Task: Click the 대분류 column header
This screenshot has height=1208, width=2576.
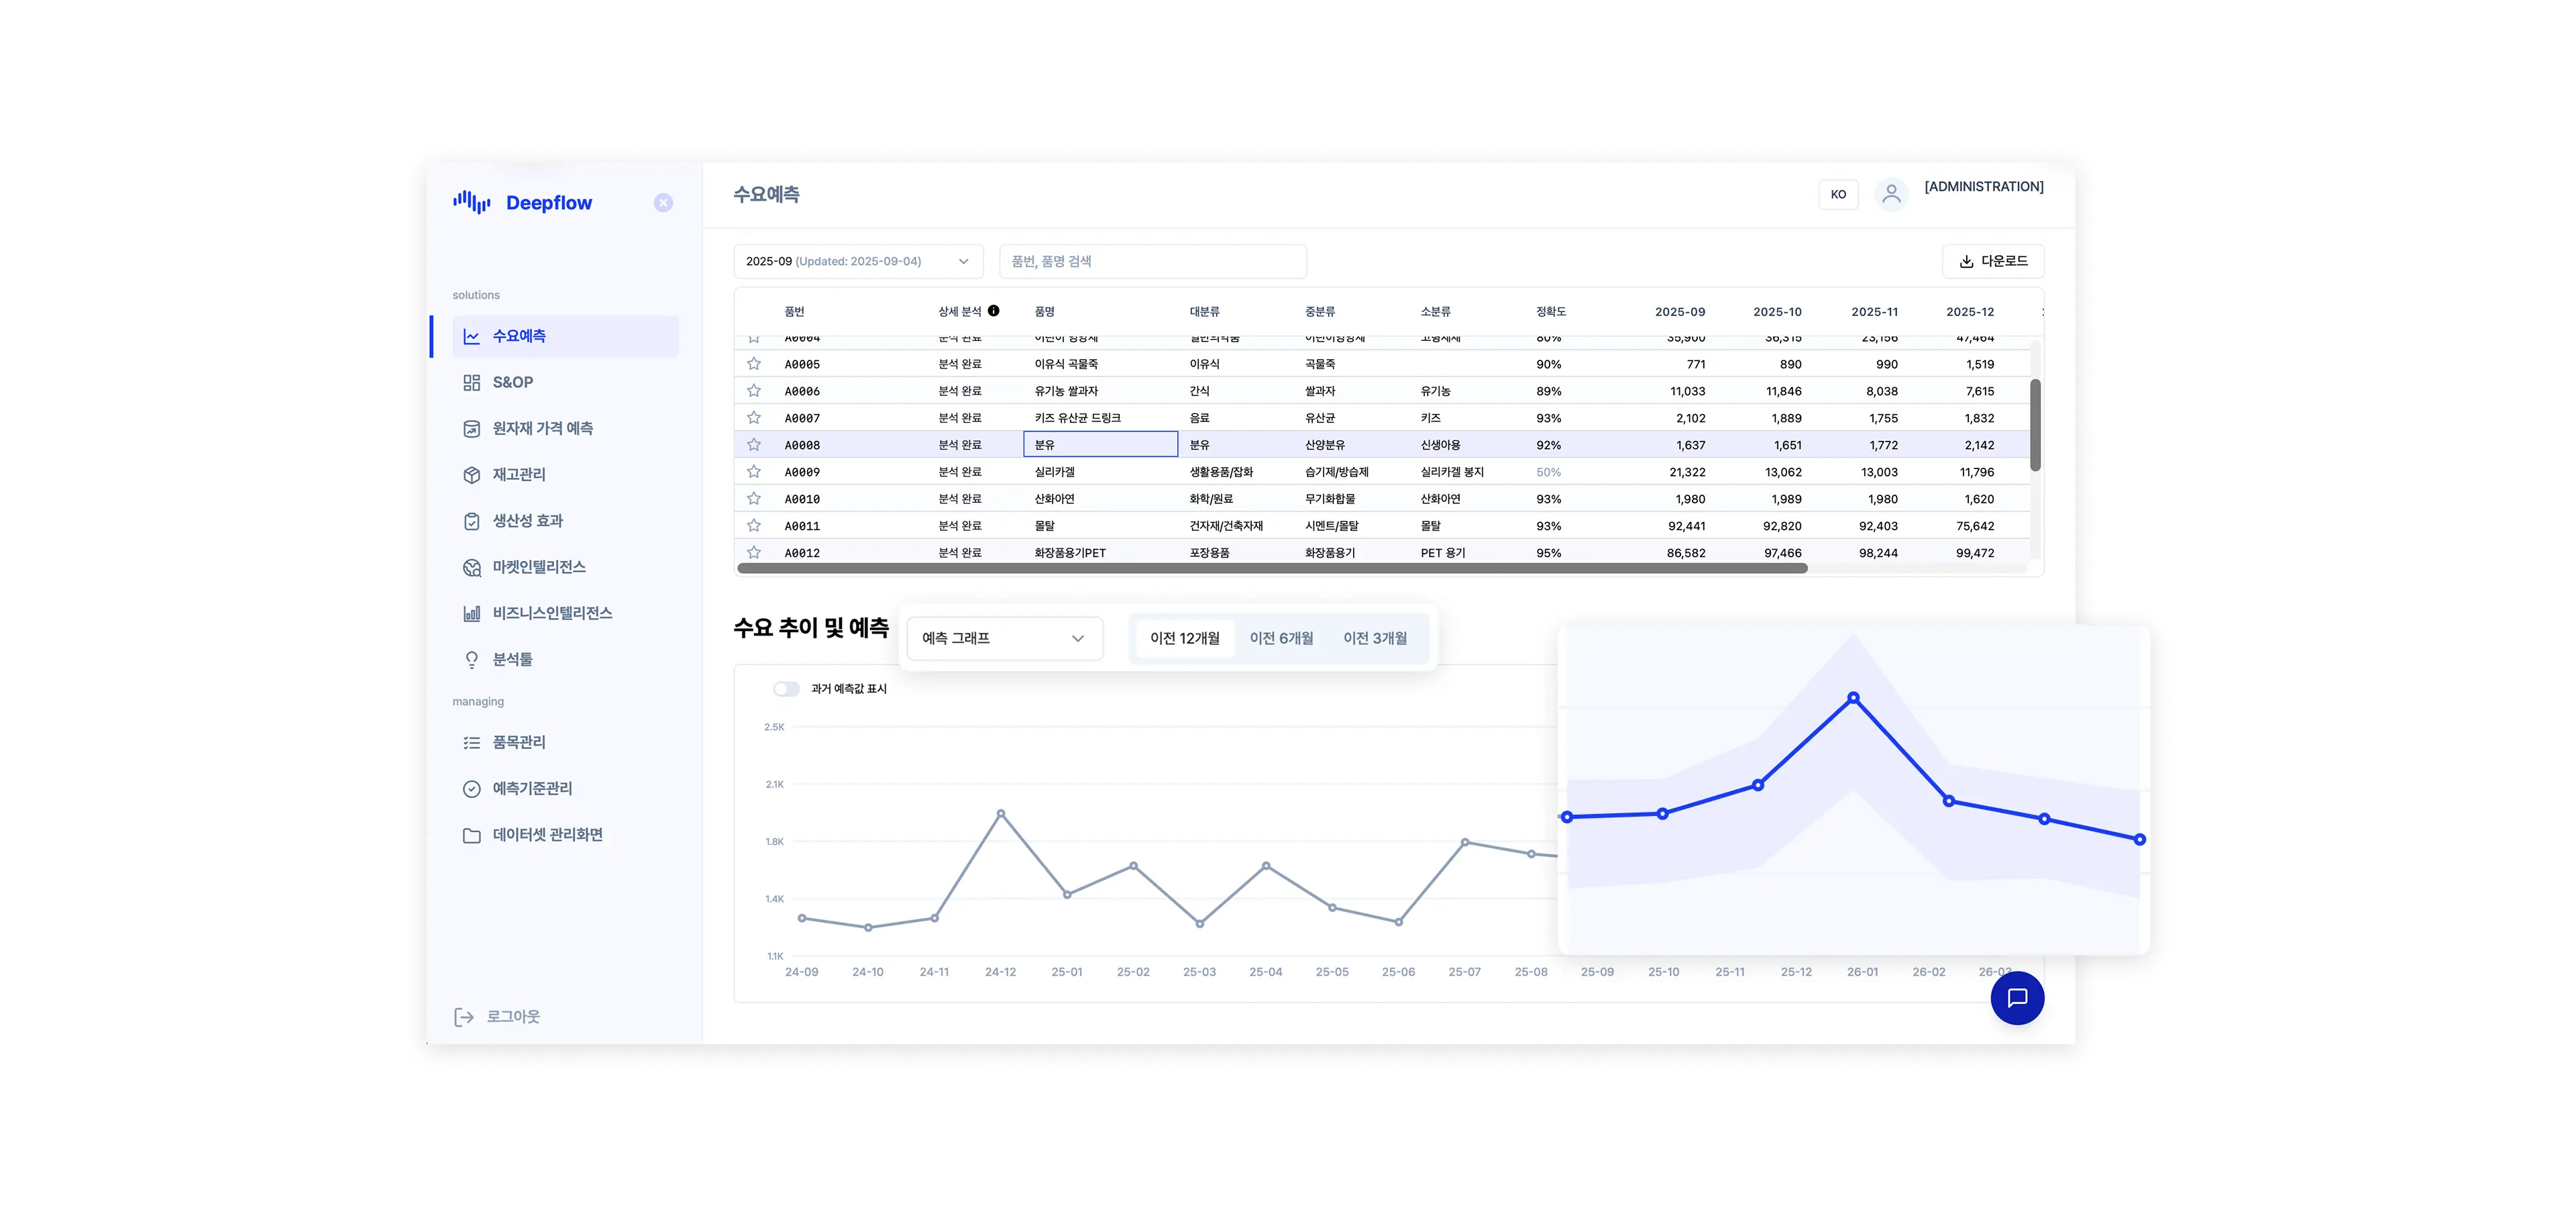Action: (1204, 312)
